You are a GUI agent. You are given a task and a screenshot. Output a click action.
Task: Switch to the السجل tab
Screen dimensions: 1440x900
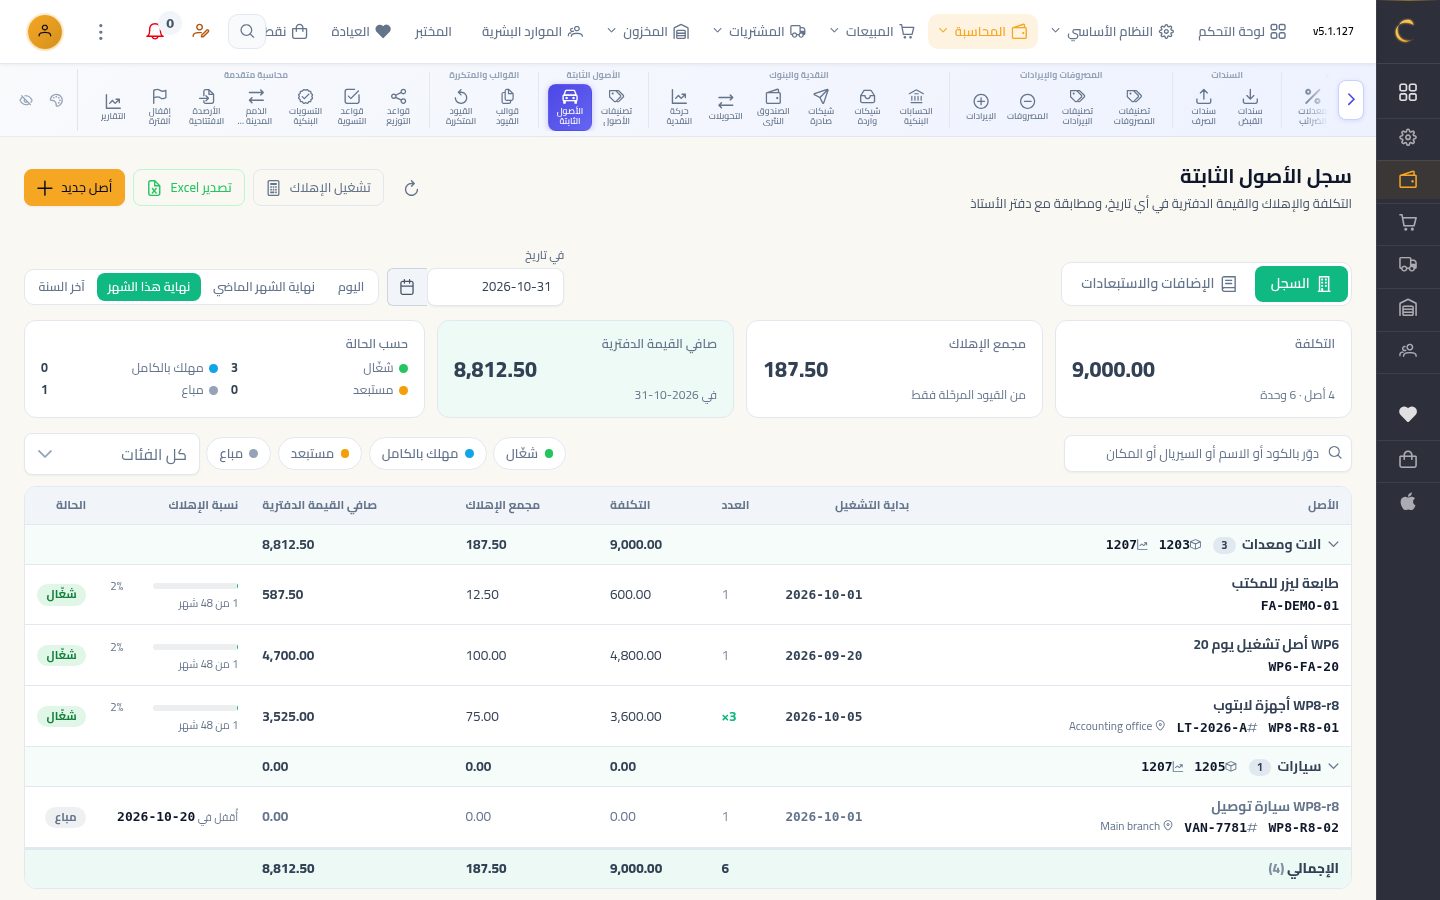tap(1301, 284)
